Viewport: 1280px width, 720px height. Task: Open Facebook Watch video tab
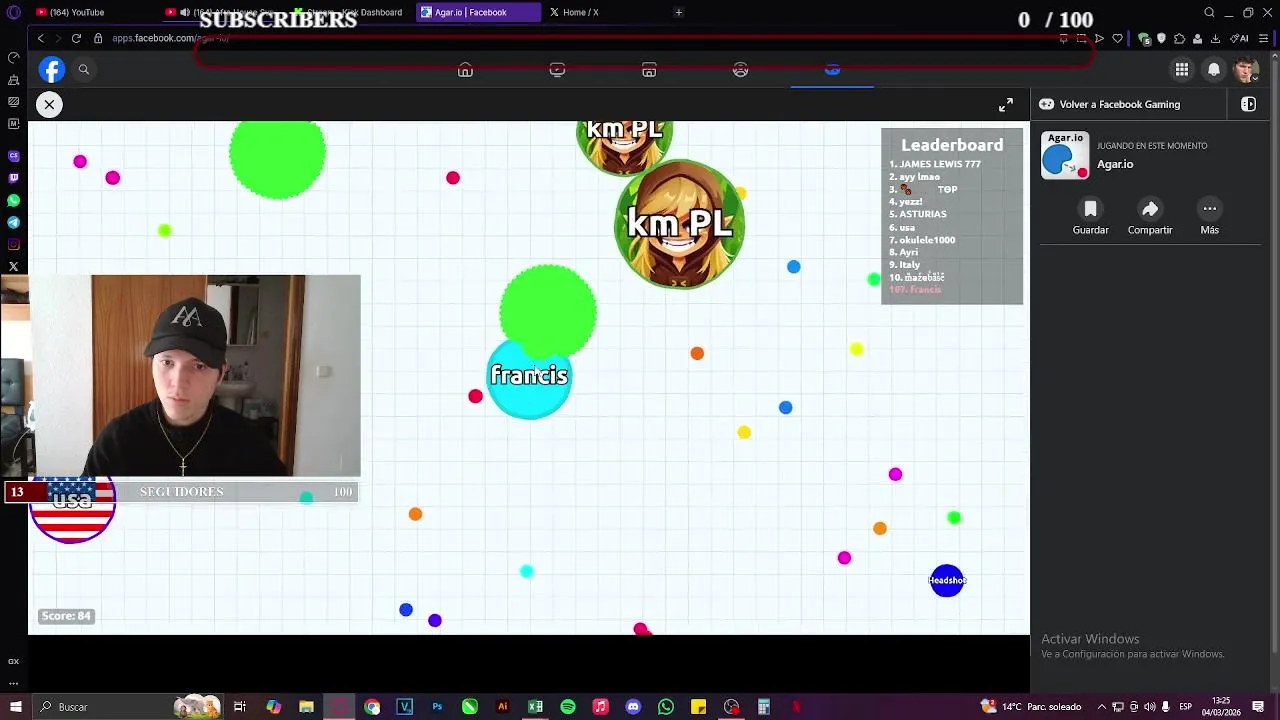[557, 70]
